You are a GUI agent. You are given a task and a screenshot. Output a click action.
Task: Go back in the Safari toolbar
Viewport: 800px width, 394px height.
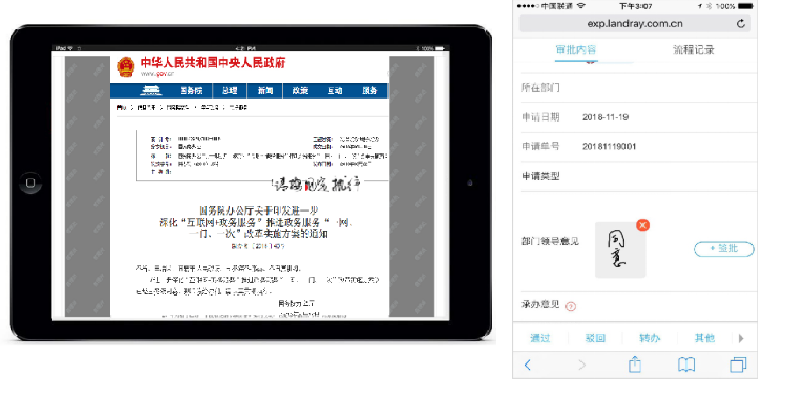(x=528, y=365)
